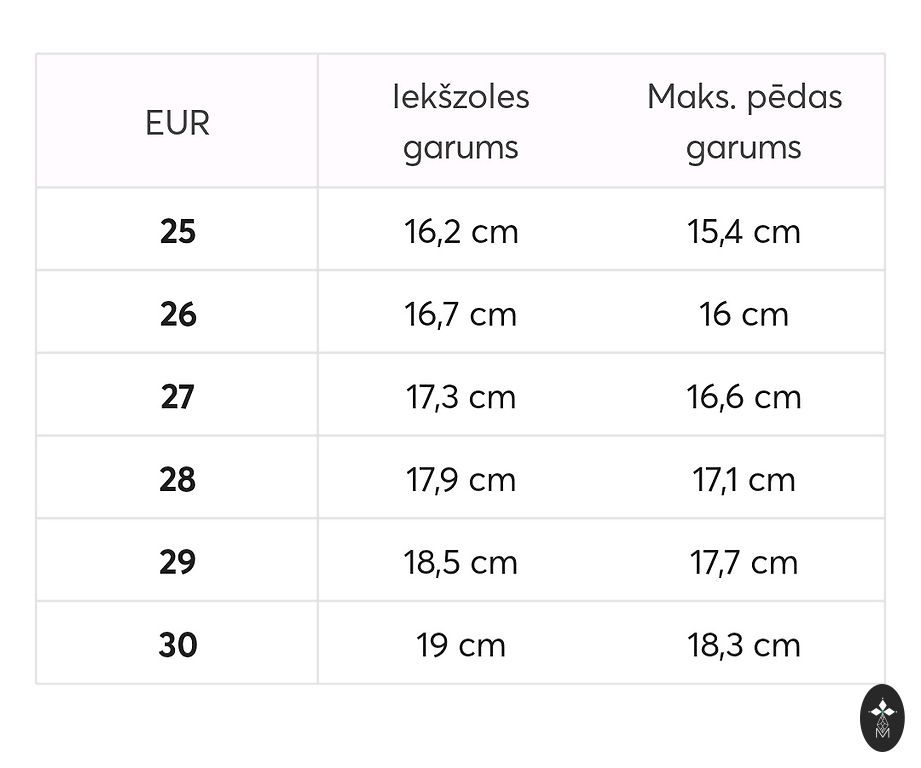Viewport: 921px width, 768px height.
Task: Select the 18,3 cm max foot length
Action: pyautogui.click(x=744, y=645)
